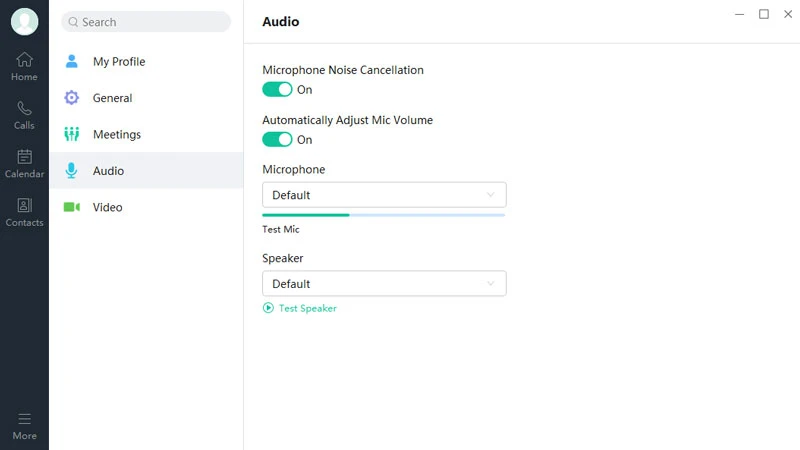Click the Speaker dropdown chevron arrow
The height and width of the screenshot is (450, 800).
[491, 284]
